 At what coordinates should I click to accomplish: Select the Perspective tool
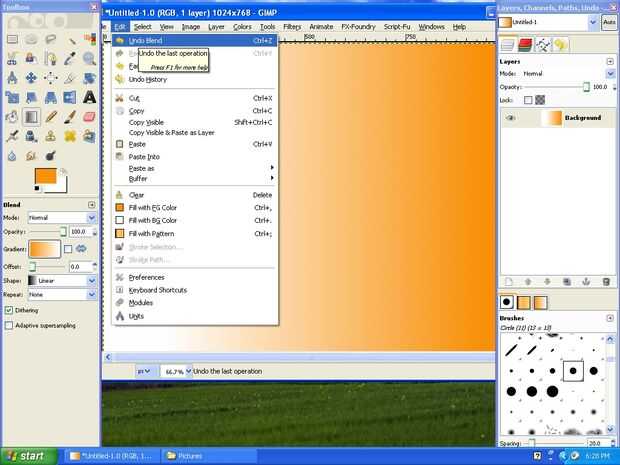[x=51, y=97]
